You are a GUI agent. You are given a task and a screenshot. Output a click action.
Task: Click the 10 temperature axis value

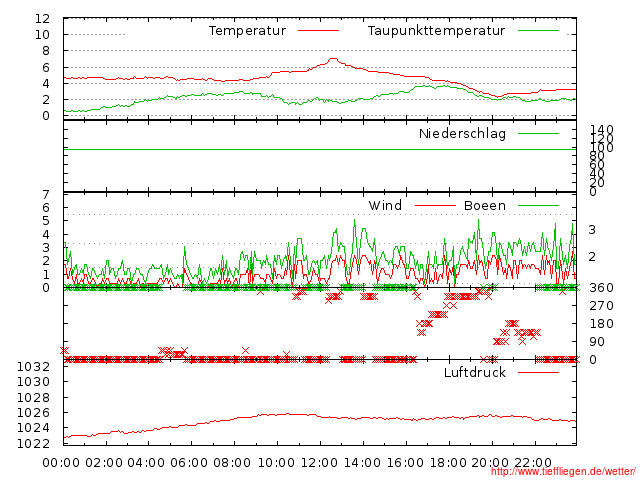(x=42, y=35)
